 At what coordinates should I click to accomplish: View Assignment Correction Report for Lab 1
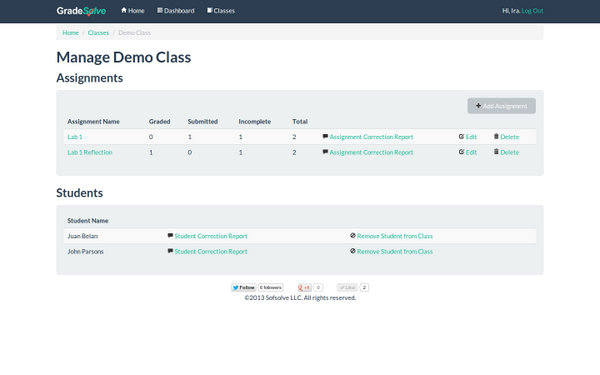(371, 137)
